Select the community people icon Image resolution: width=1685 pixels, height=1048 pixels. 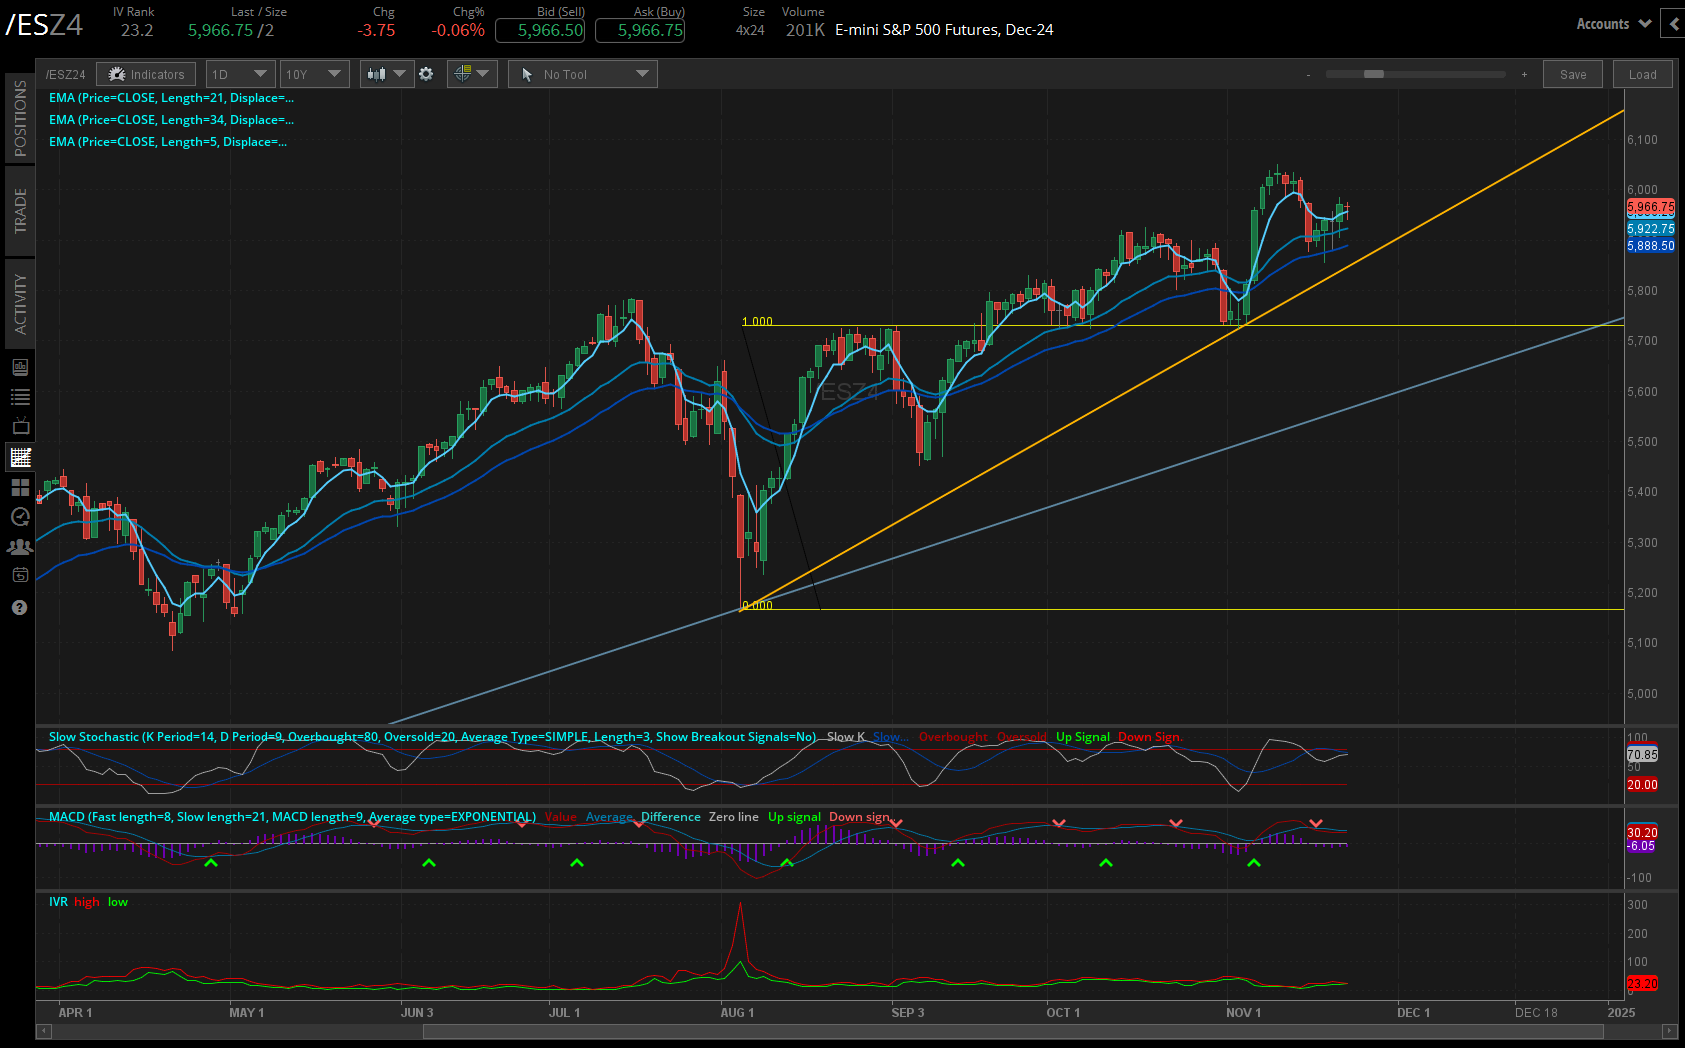point(20,547)
